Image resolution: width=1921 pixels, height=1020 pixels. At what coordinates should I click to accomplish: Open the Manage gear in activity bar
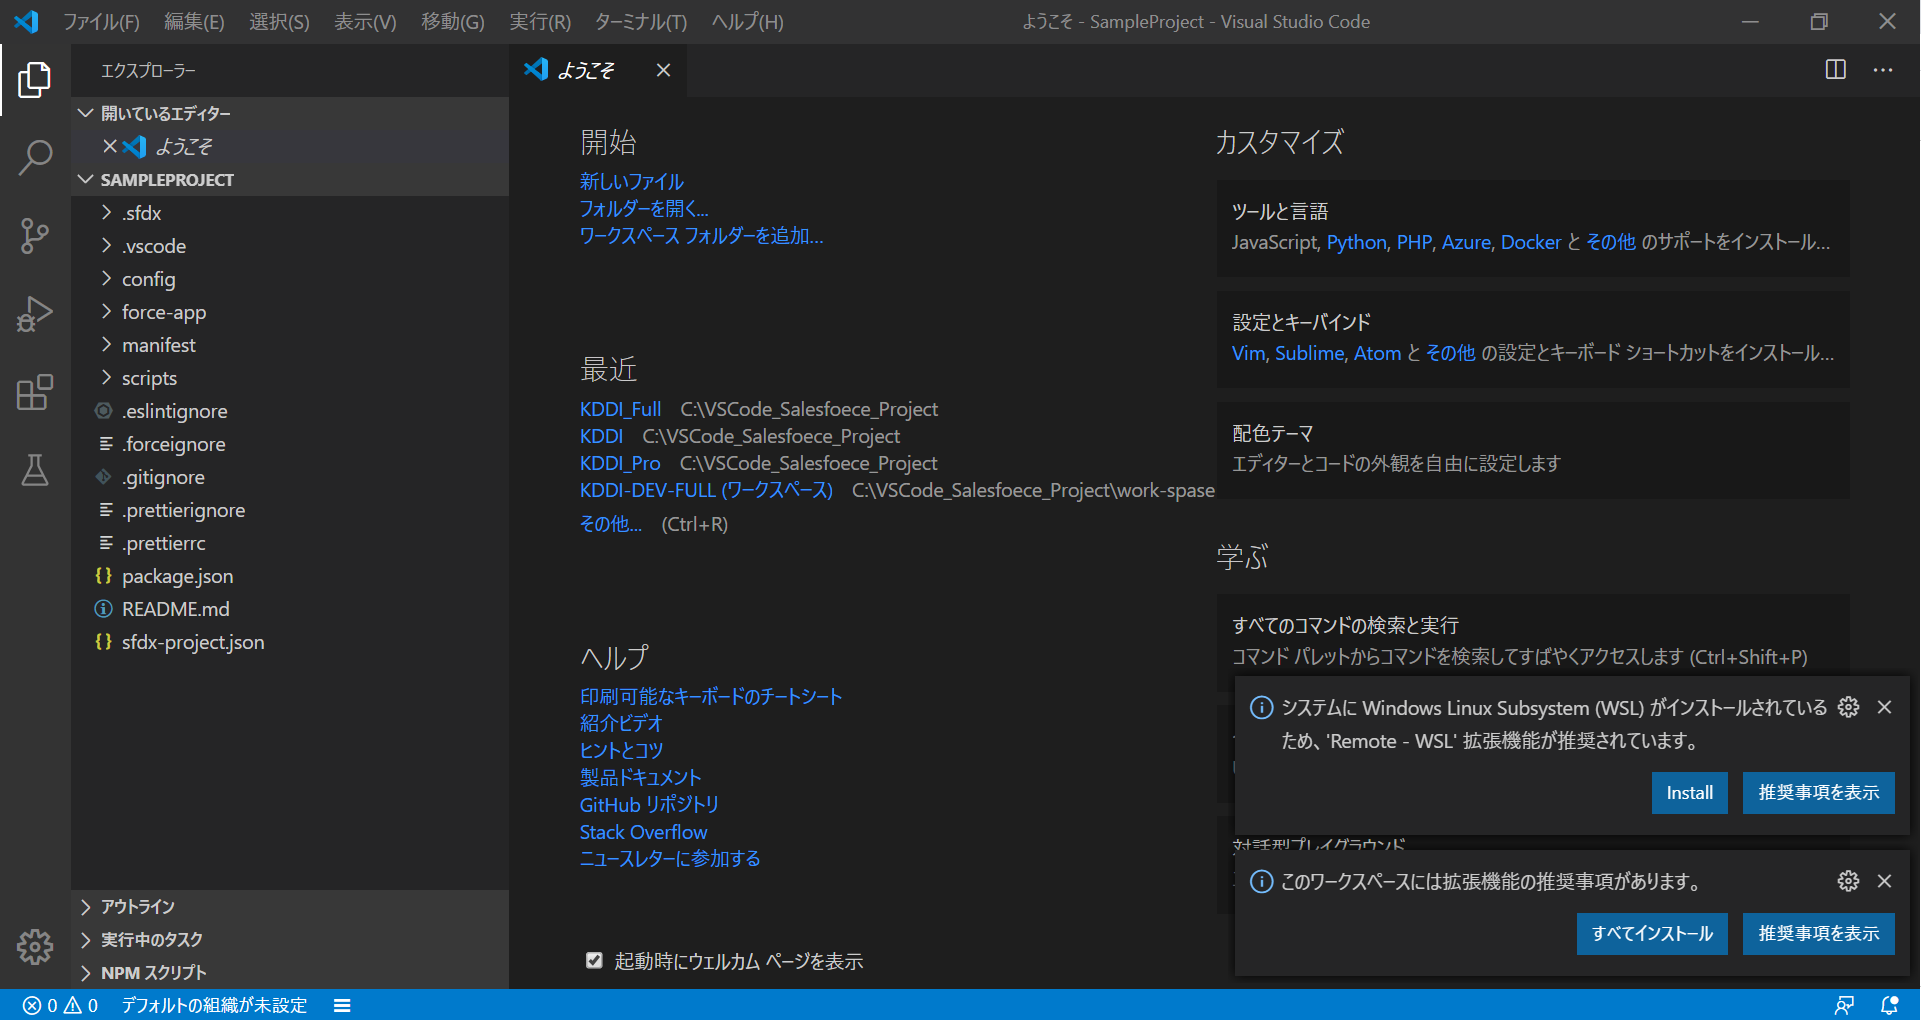click(x=35, y=946)
